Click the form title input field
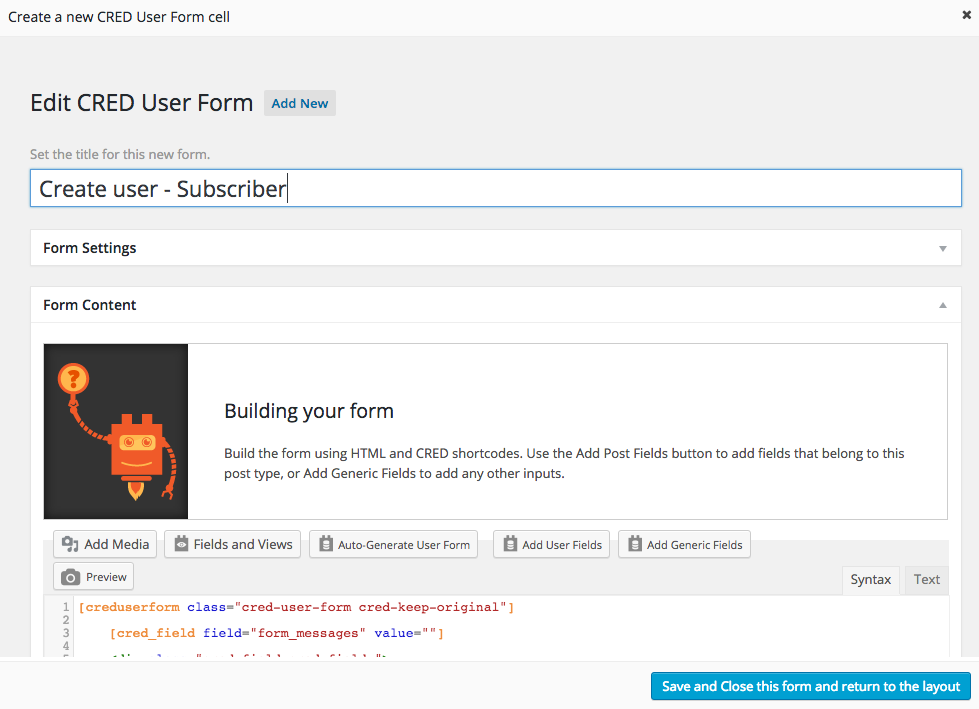The width and height of the screenshot is (979, 709). click(x=496, y=188)
